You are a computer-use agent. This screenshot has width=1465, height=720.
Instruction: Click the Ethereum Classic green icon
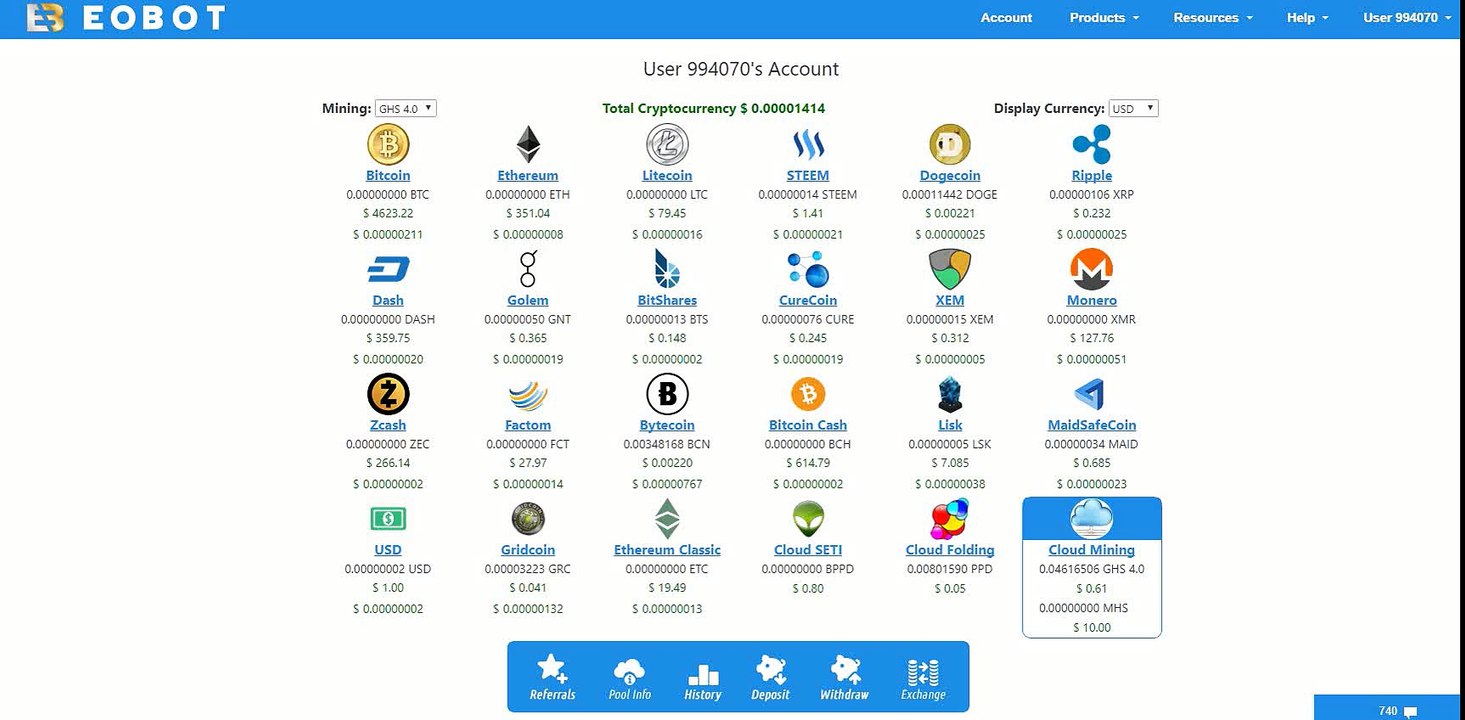pyautogui.click(x=667, y=519)
